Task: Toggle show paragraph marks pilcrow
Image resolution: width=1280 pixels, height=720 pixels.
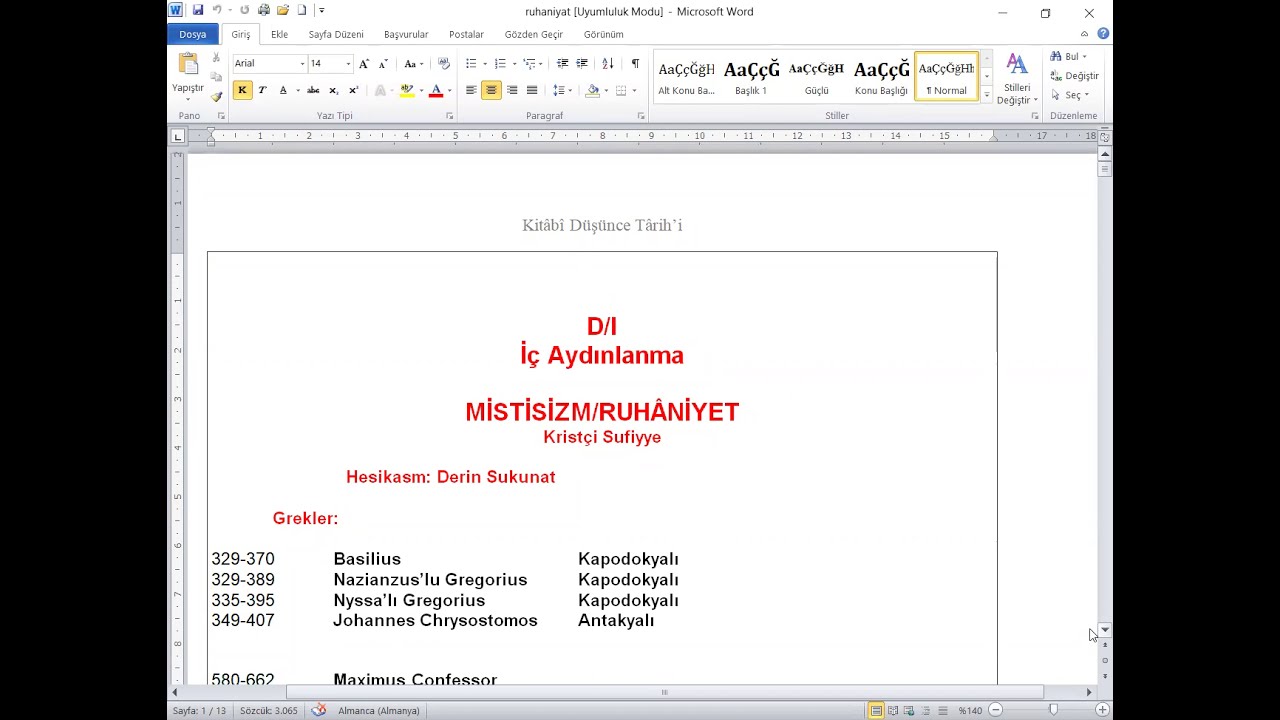Action: coord(635,63)
